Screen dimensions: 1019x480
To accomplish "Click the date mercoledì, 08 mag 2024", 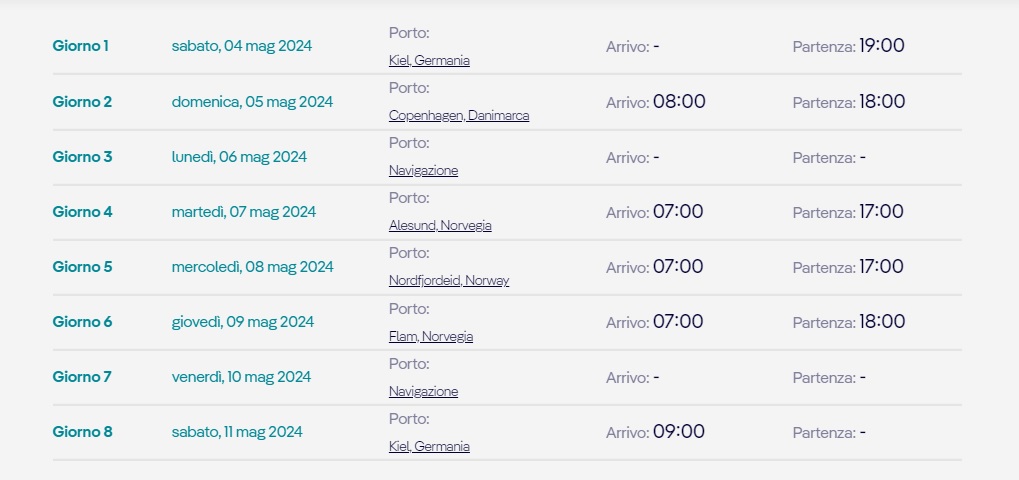I will (252, 267).
